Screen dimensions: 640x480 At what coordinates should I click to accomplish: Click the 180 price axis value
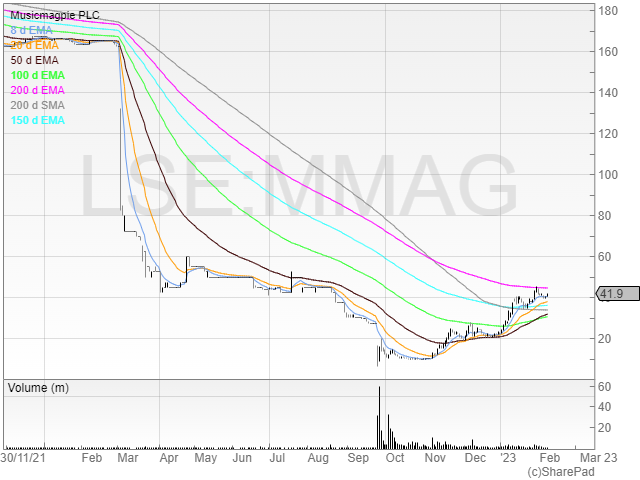point(608,11)
